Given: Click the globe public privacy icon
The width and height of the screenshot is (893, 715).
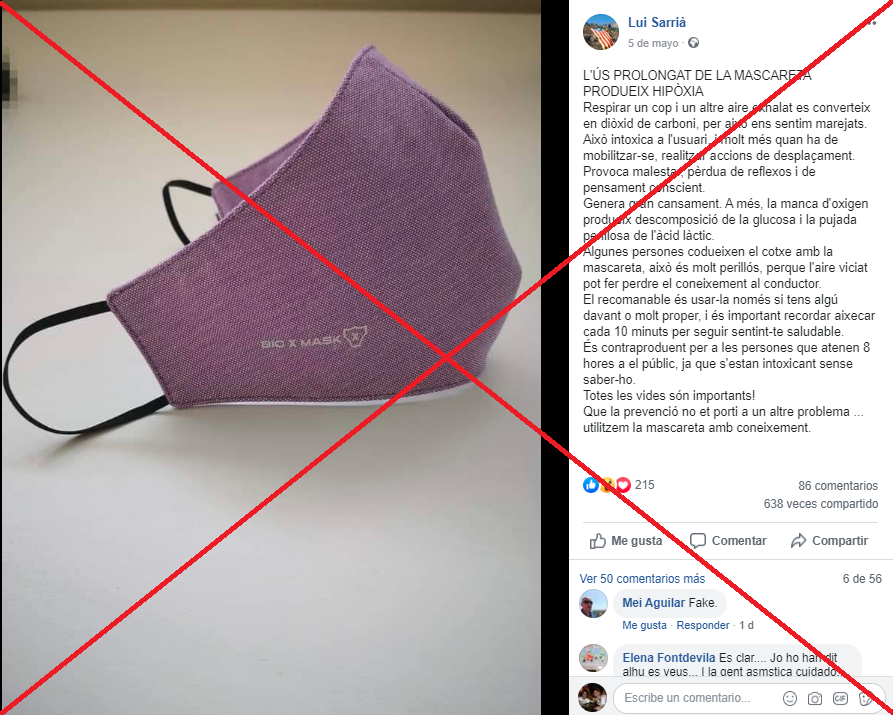Looking at the screenshot, I should (x=693, y=43).
